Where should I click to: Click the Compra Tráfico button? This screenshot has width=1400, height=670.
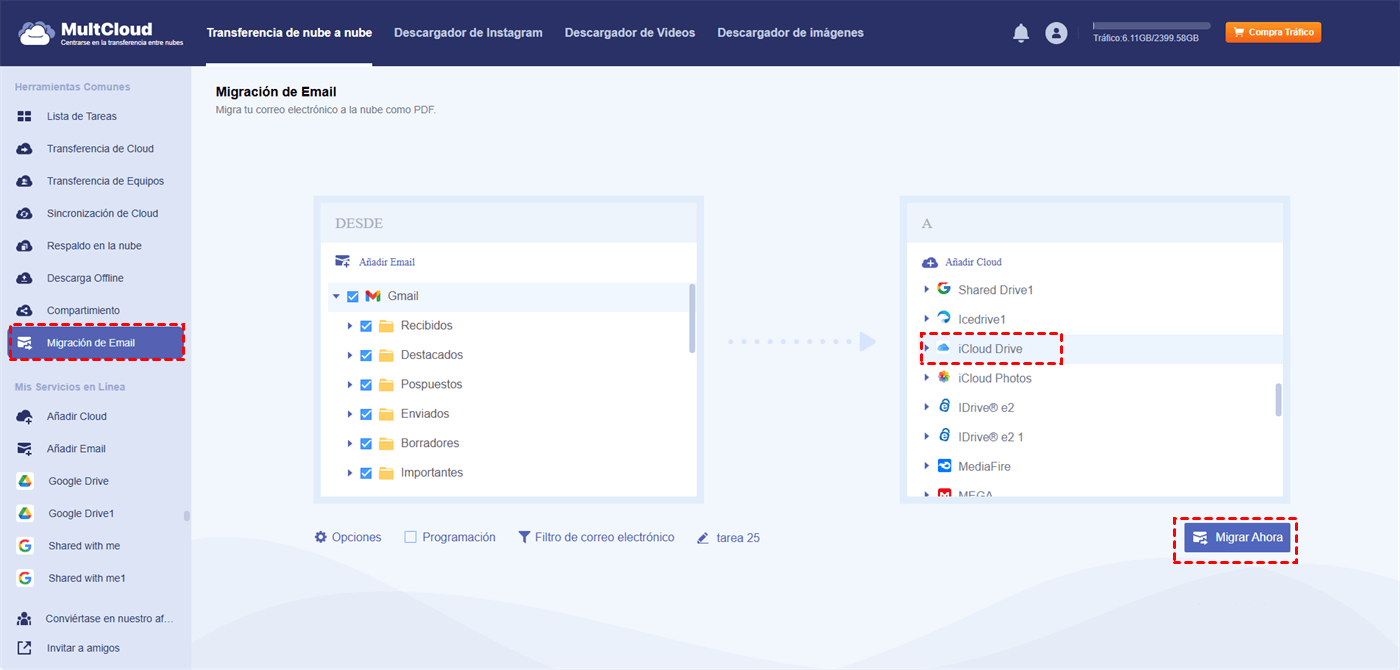point(1273,32)
